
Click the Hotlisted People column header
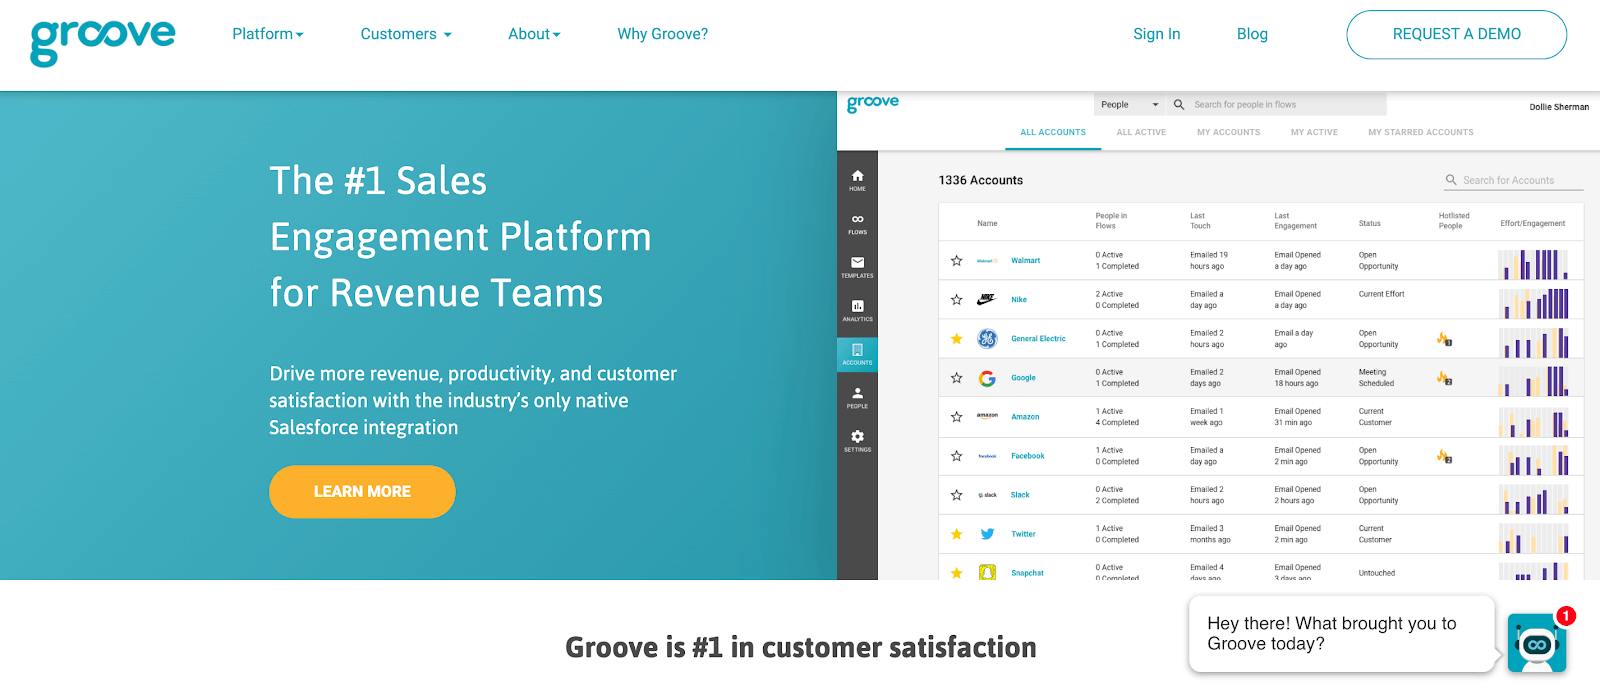1454,221
